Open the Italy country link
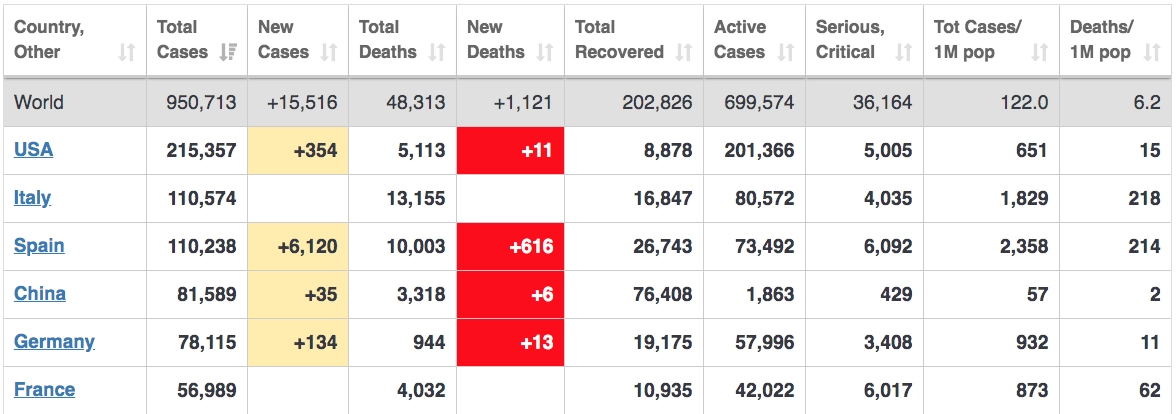The image size is (1176, 414). (x=32, y=198)
